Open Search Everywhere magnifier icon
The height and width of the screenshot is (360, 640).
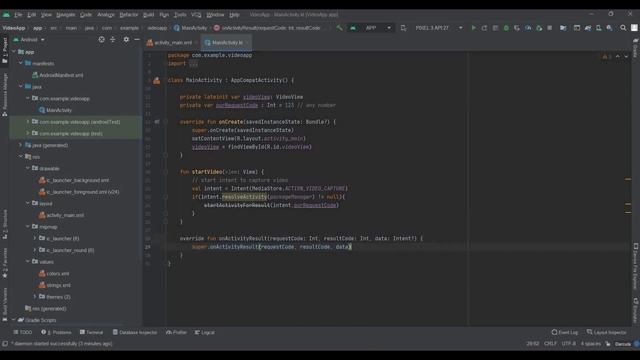(623, 28)
